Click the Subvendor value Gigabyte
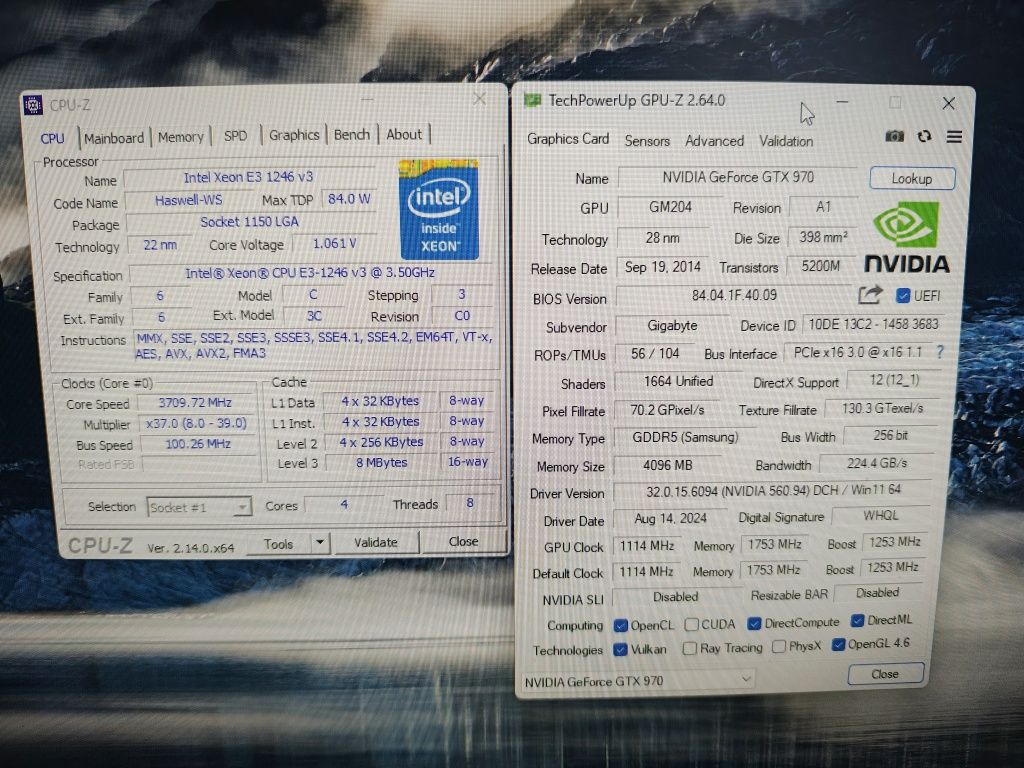 tap(672, 325)
